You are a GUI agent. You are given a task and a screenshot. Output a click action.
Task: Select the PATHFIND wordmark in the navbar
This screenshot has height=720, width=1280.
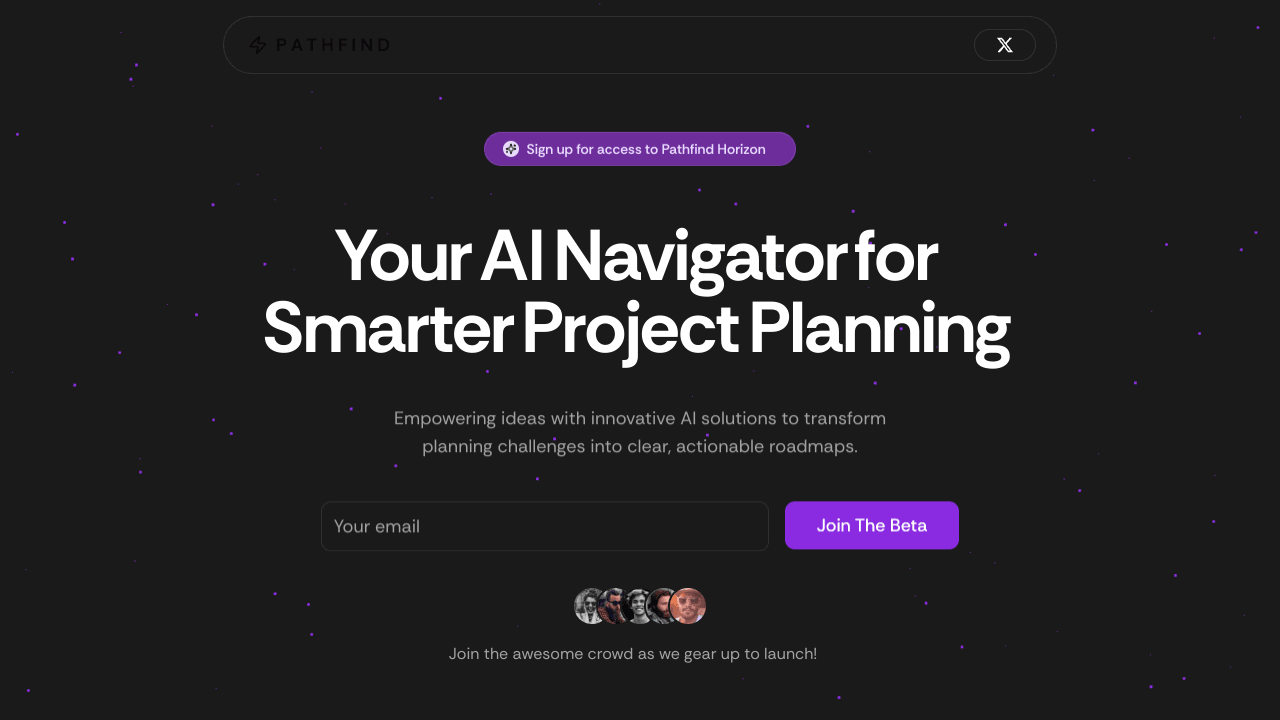click(333, 44)
